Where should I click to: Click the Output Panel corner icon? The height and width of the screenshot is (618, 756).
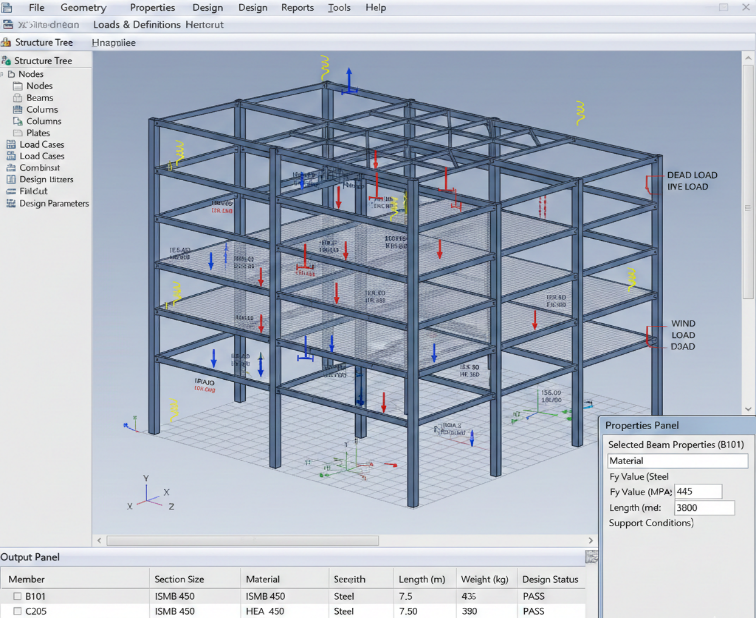592,557
